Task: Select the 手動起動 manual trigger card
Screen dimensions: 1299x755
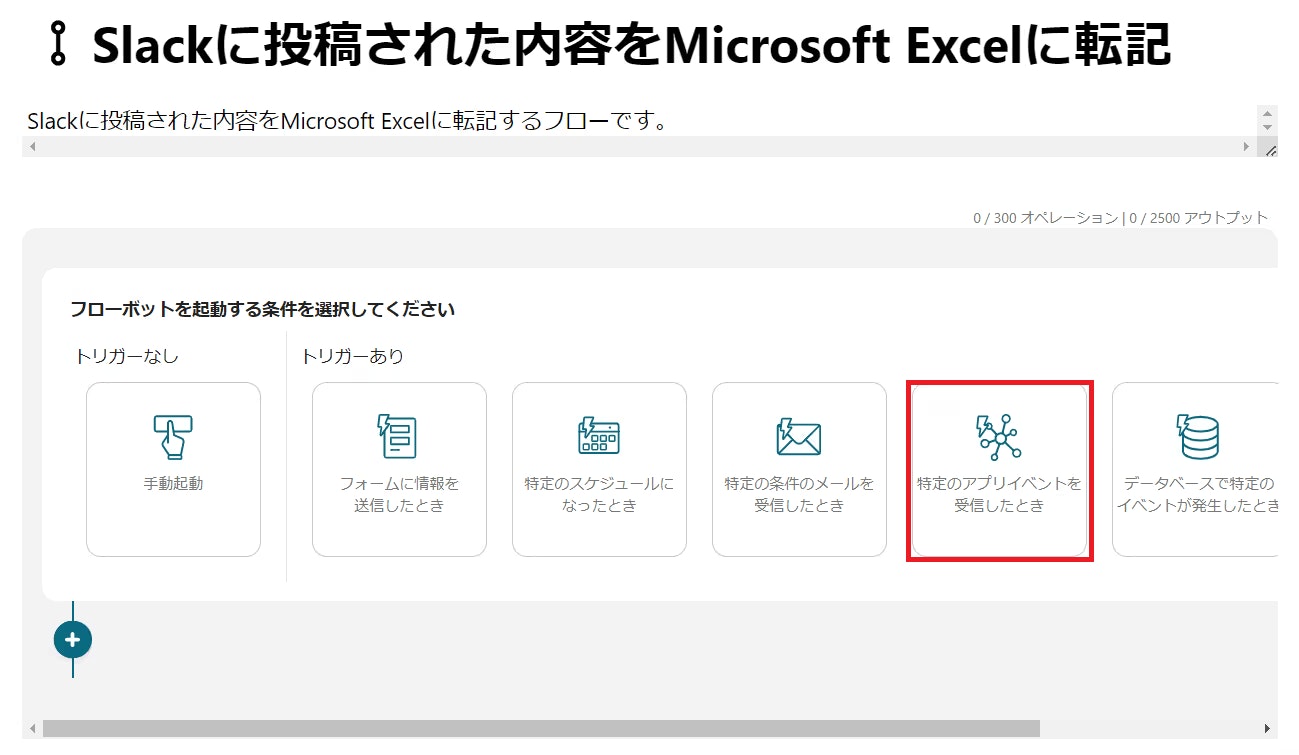Action: 173,469
